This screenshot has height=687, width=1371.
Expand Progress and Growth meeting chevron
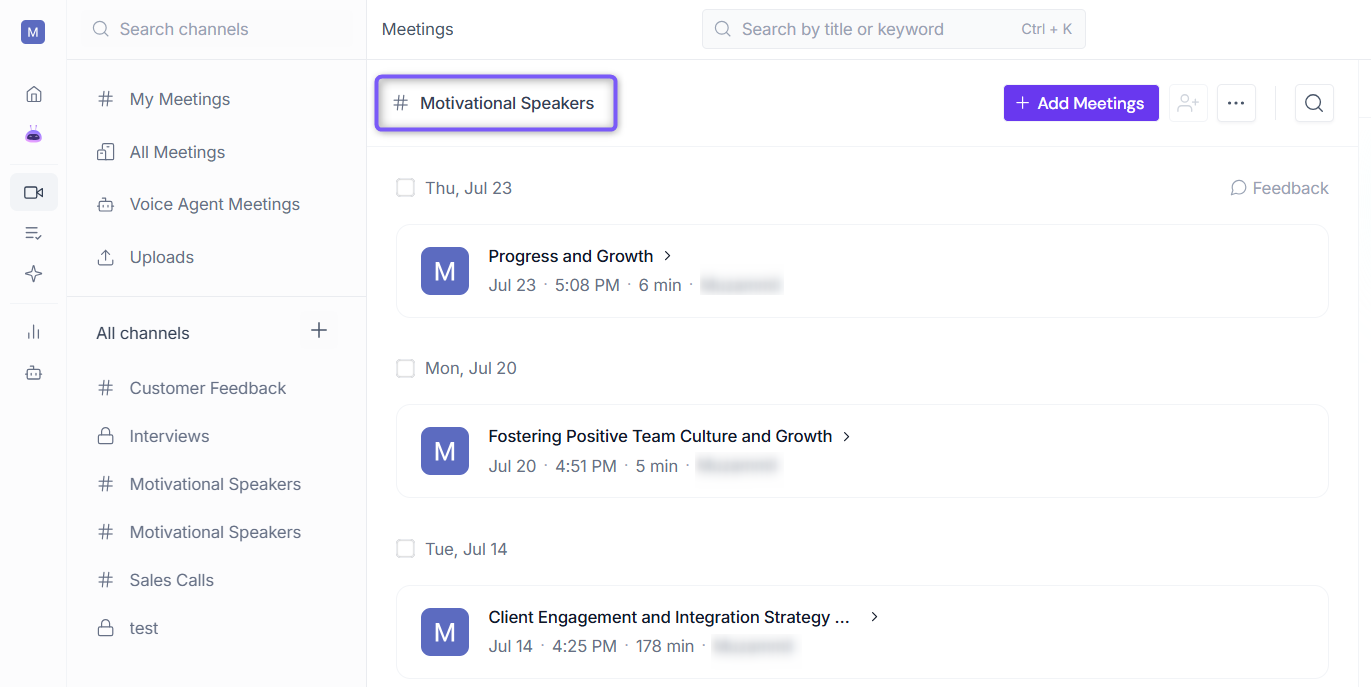point(668,256)
